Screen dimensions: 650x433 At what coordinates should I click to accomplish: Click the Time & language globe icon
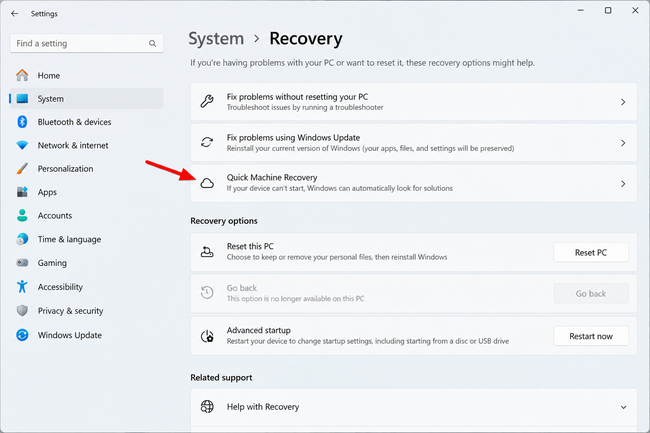(22, 239)
